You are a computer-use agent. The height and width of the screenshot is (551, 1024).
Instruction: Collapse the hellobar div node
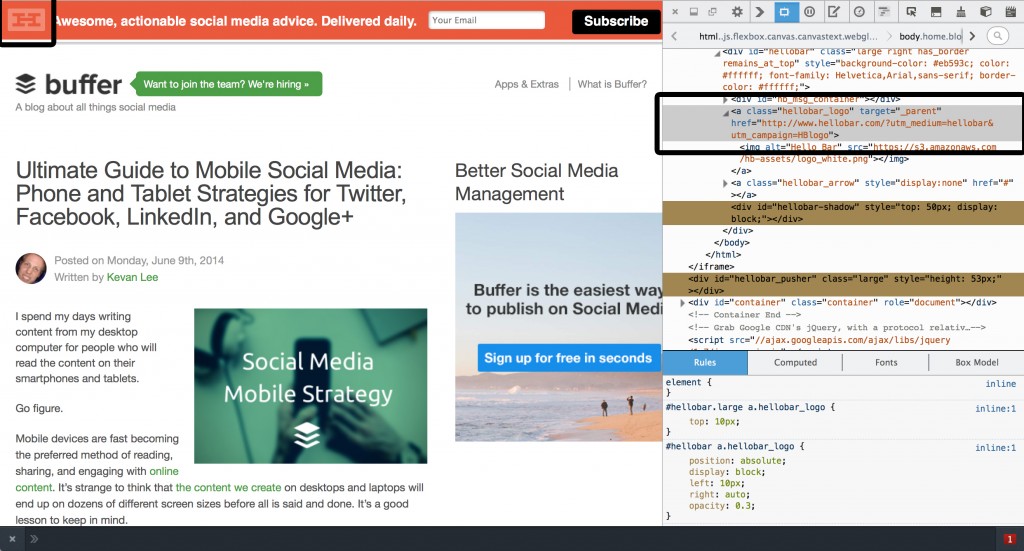click(717, 52)
